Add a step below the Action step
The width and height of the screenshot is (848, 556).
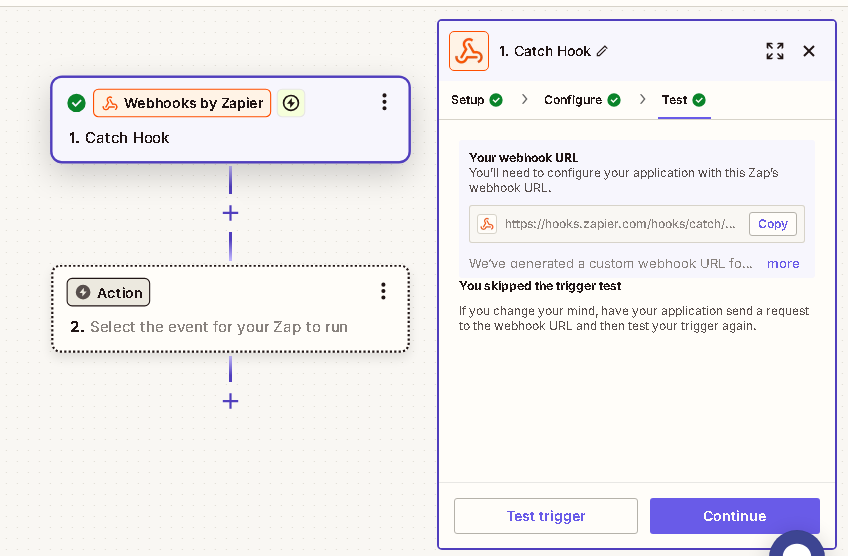tap(230, 401)
